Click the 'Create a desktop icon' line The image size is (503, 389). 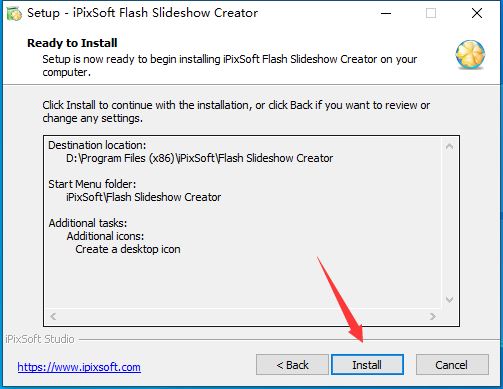(x=128, y=249)
